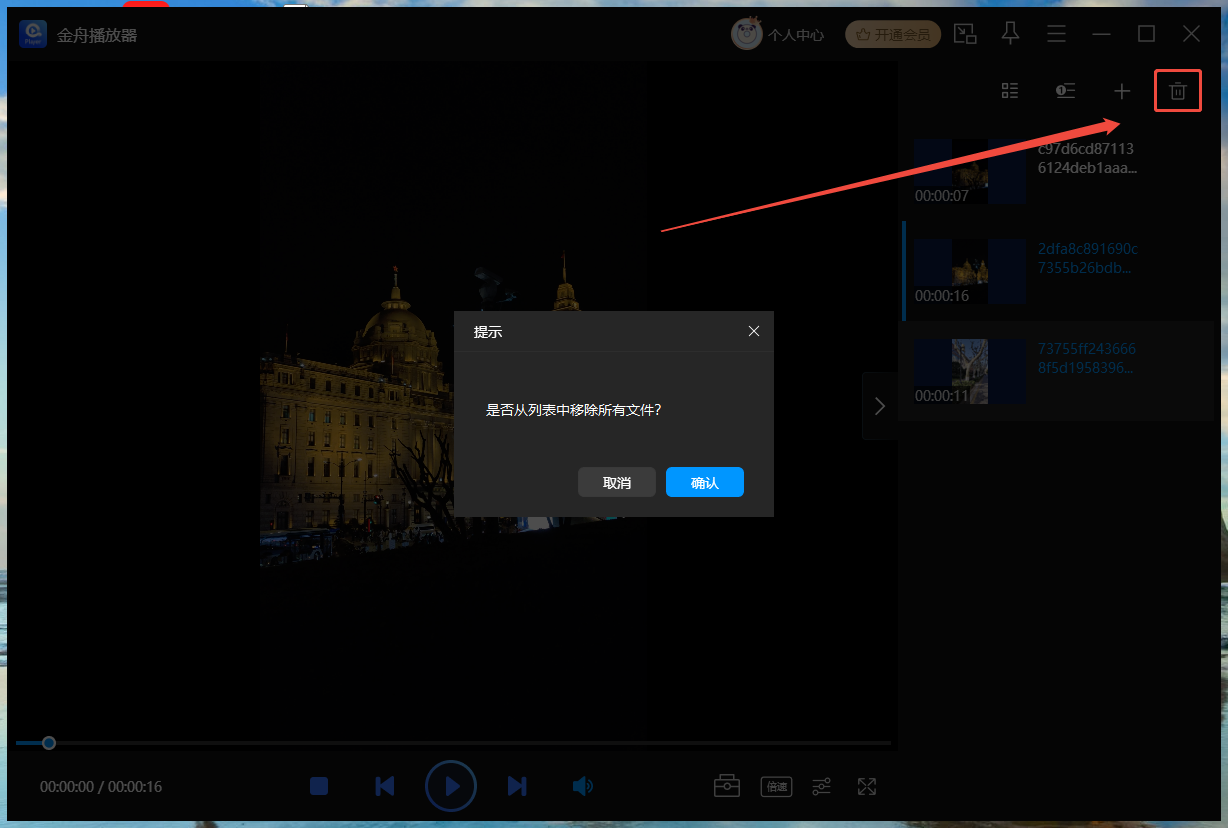Open the toolbox briefcase icon
This screenshot has width=1228, height=828.
click(x=727, y=786)
